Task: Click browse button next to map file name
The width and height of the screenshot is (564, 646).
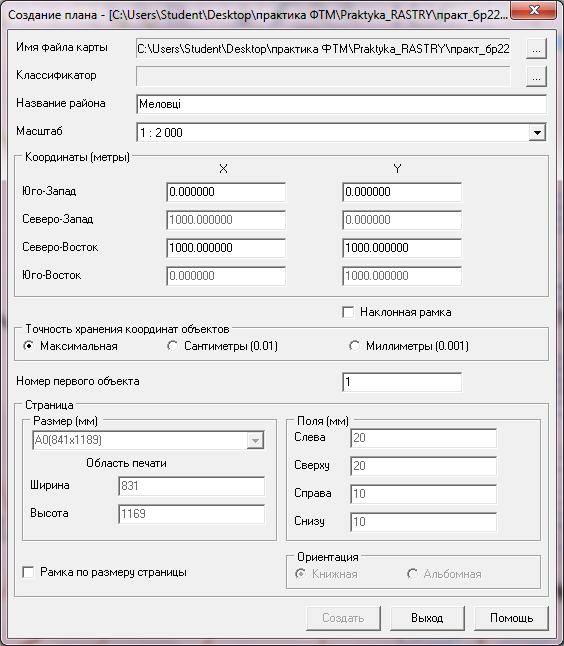Action: pyautogui.click(x=536, y=49)
